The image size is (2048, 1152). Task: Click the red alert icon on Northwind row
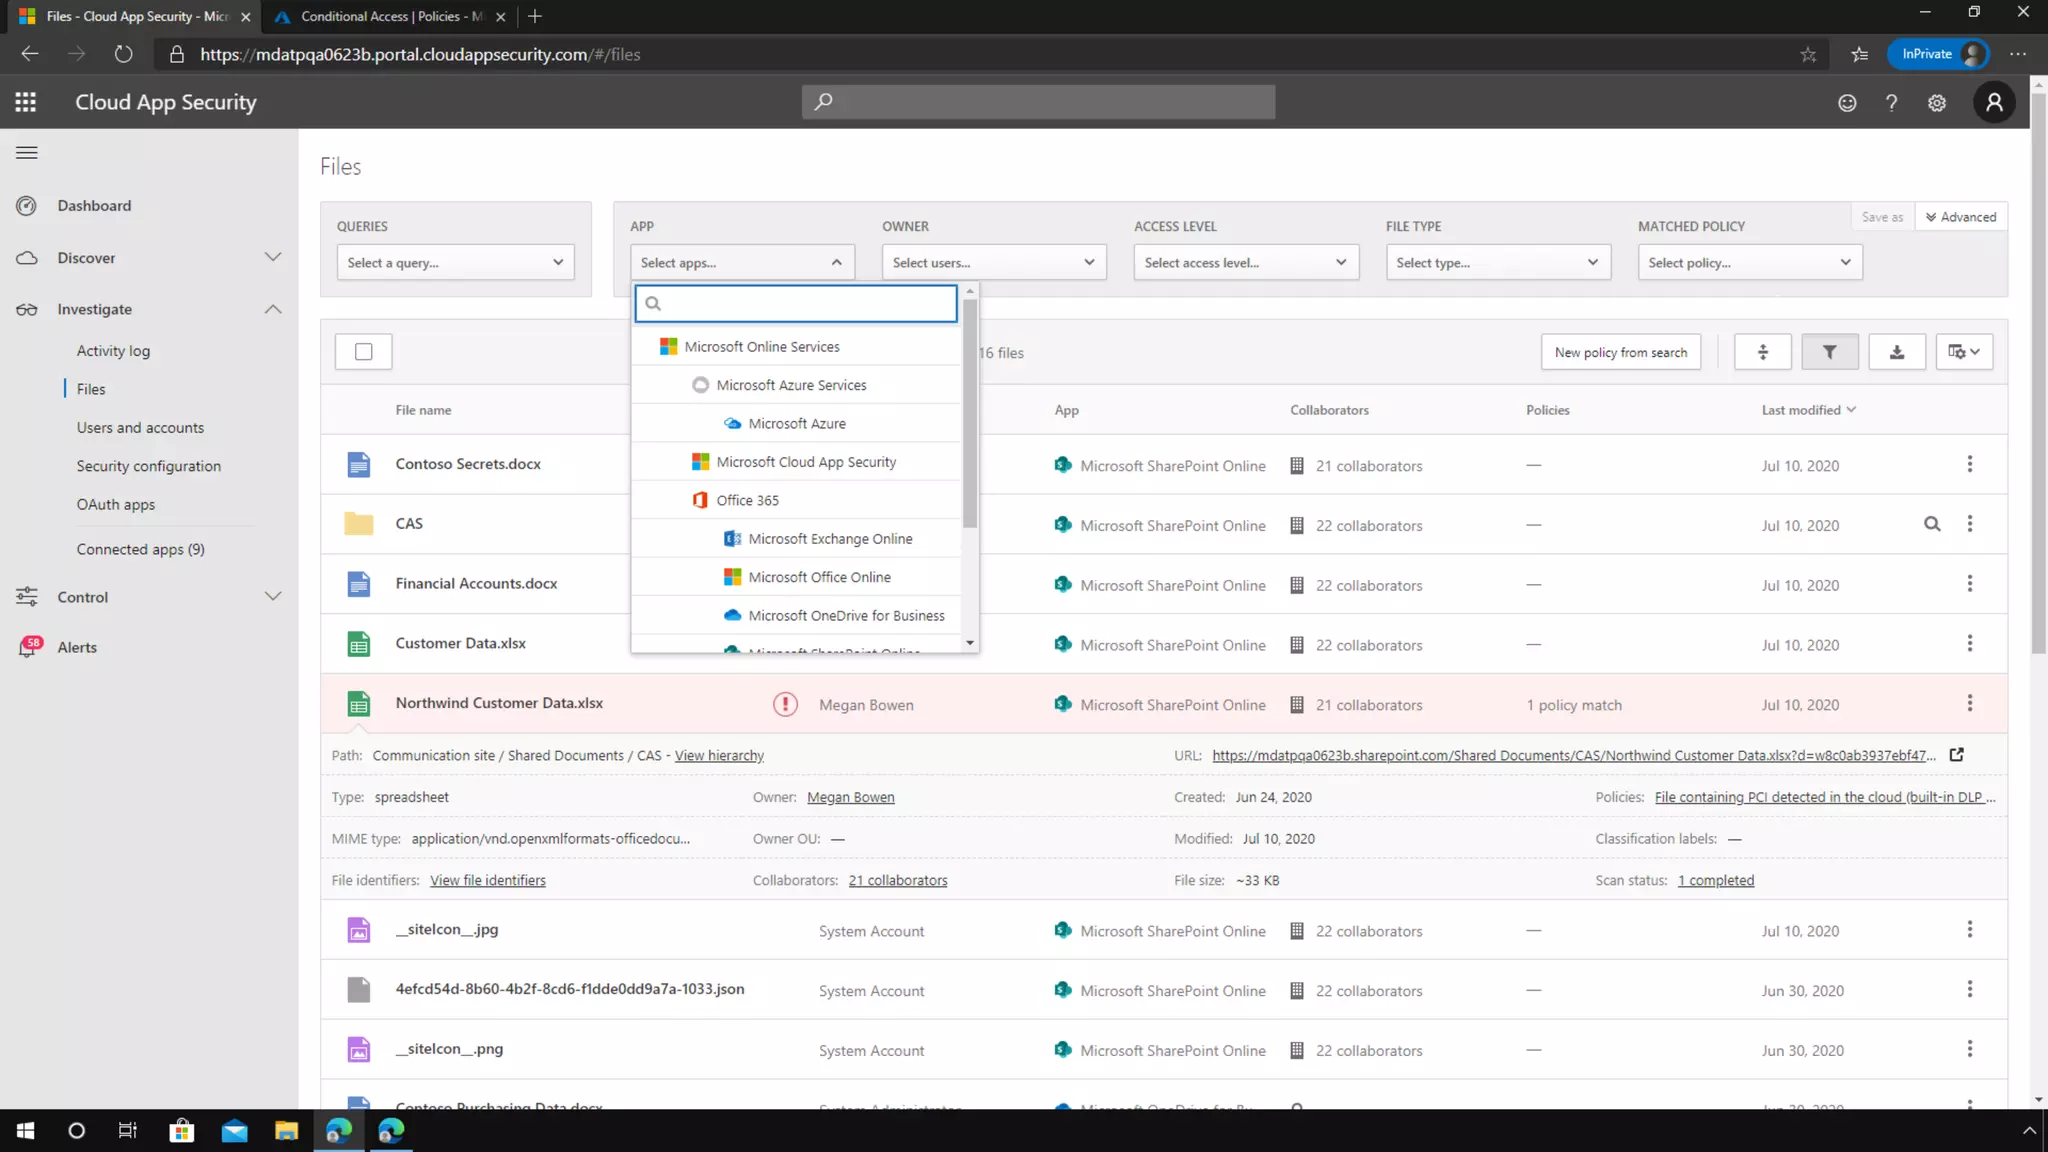[785, 705]
